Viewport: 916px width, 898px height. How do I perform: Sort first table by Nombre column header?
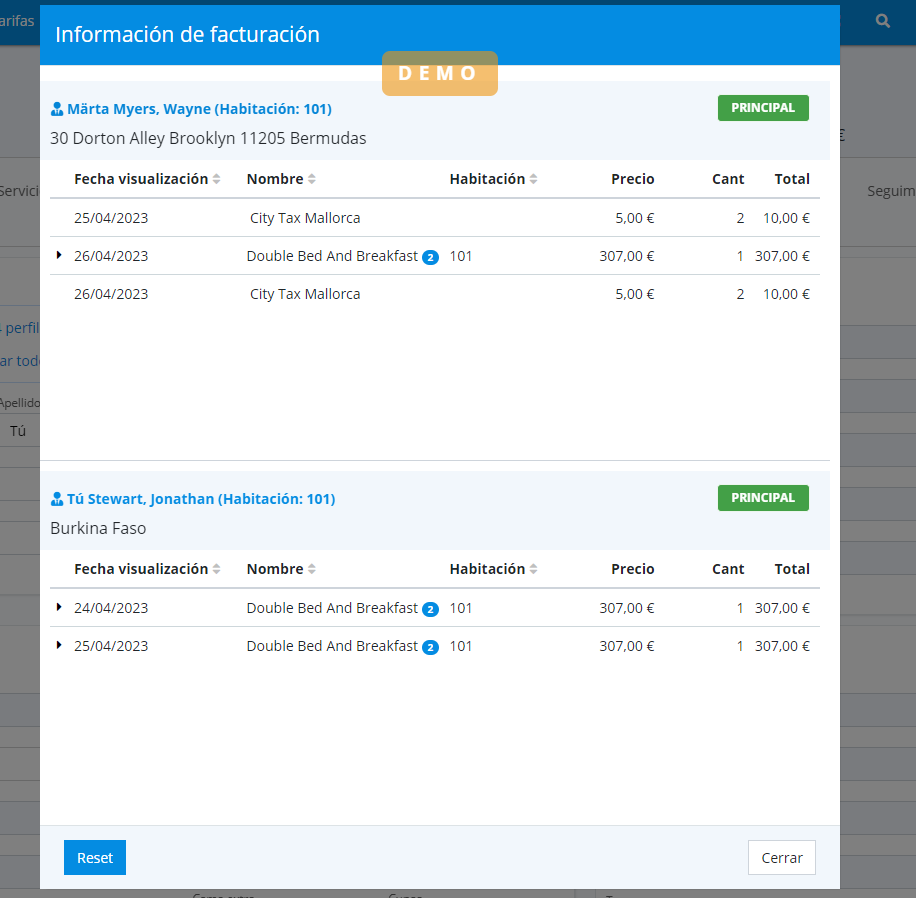point(275,179)
